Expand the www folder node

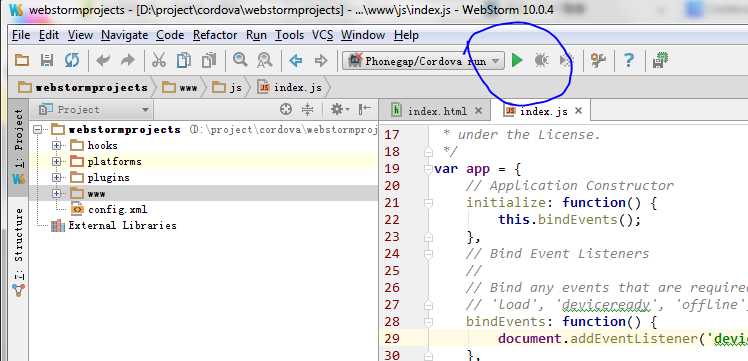pos(57,194)
